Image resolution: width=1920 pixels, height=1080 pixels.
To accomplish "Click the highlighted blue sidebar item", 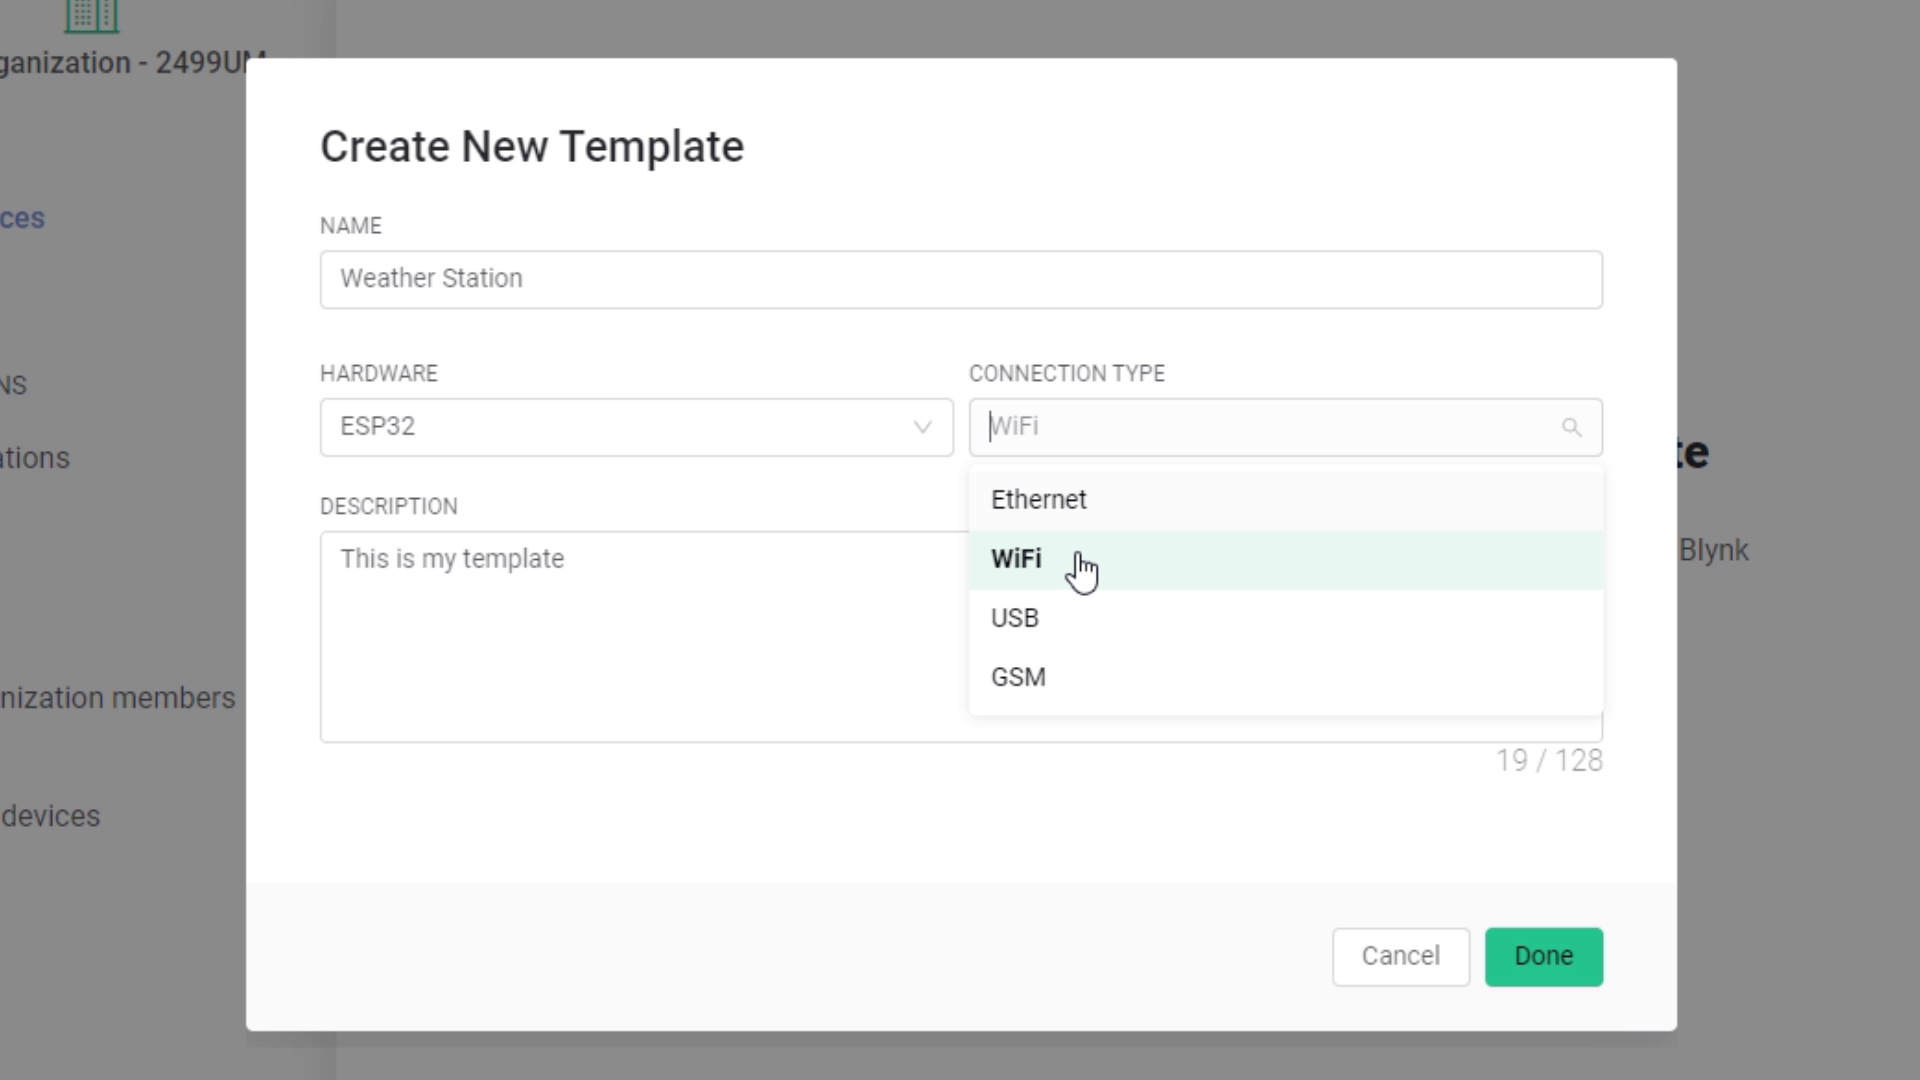I will tap(22, 218).
